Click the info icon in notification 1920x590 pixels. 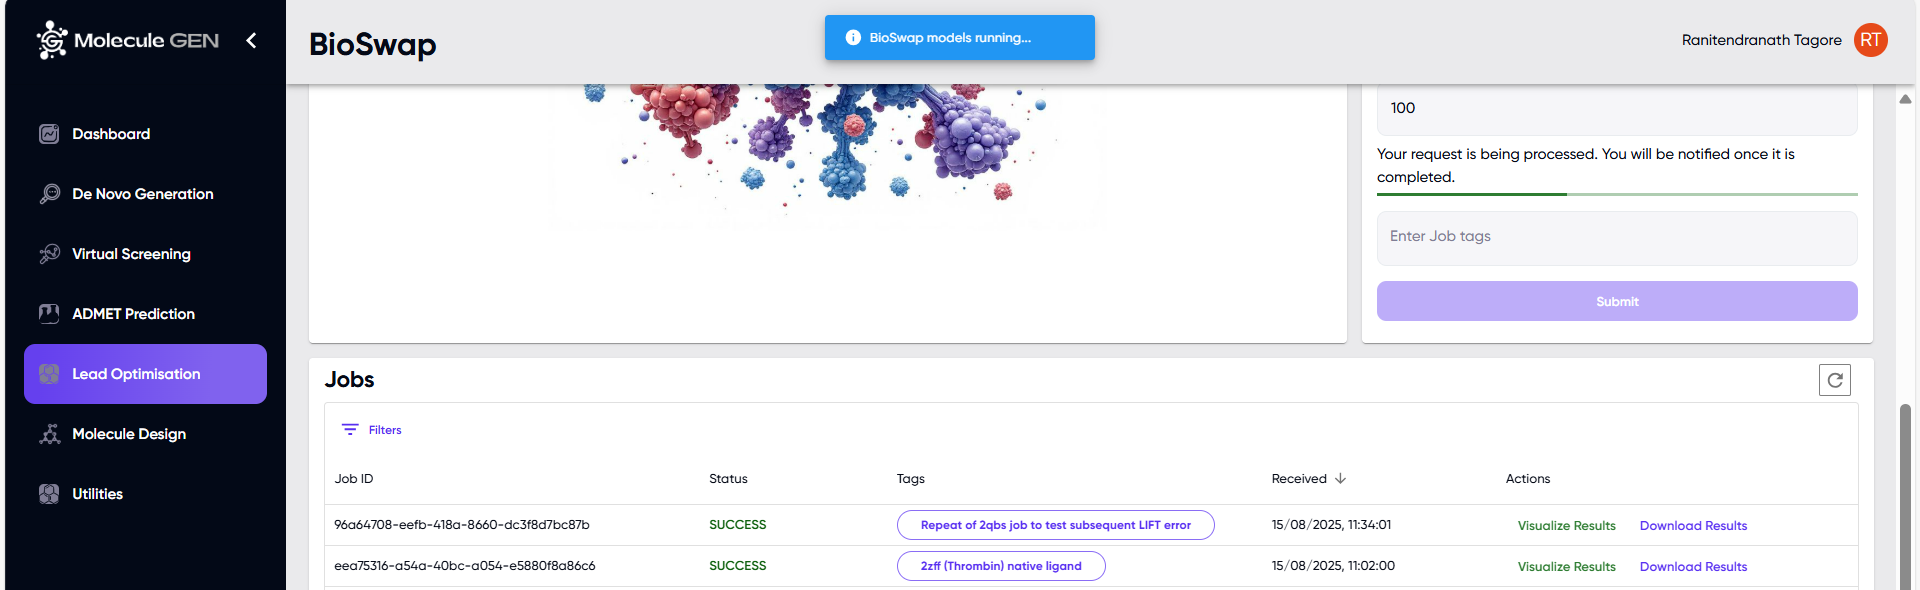(853, 38)
